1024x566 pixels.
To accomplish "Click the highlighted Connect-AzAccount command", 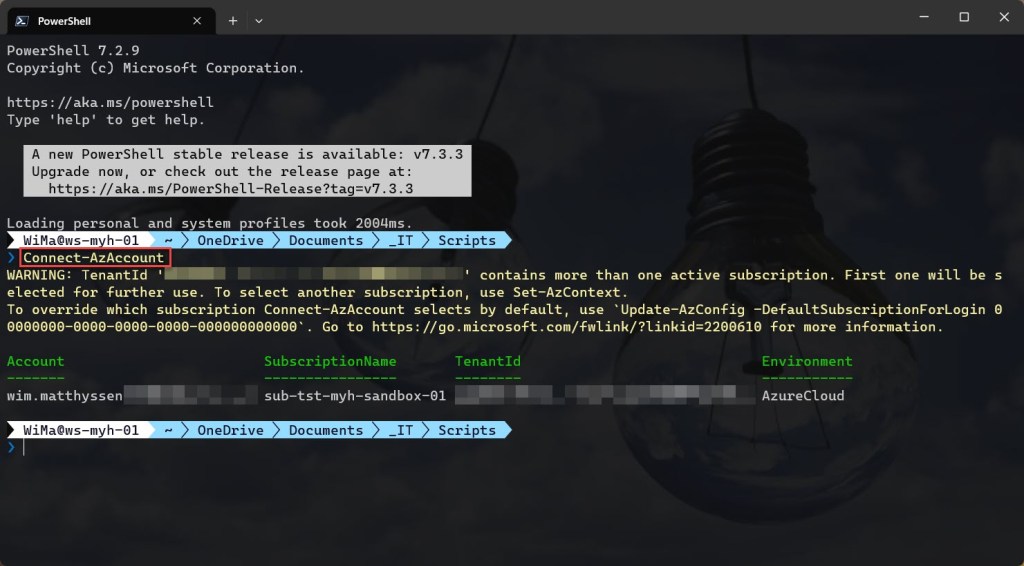I will point(93,258).
